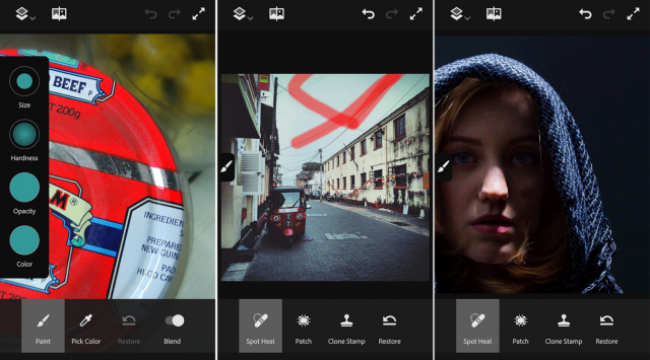The width and height of the screenshot is (650, 360).
Task: Select Restore tool in middle panel
Action: [390, 329]
